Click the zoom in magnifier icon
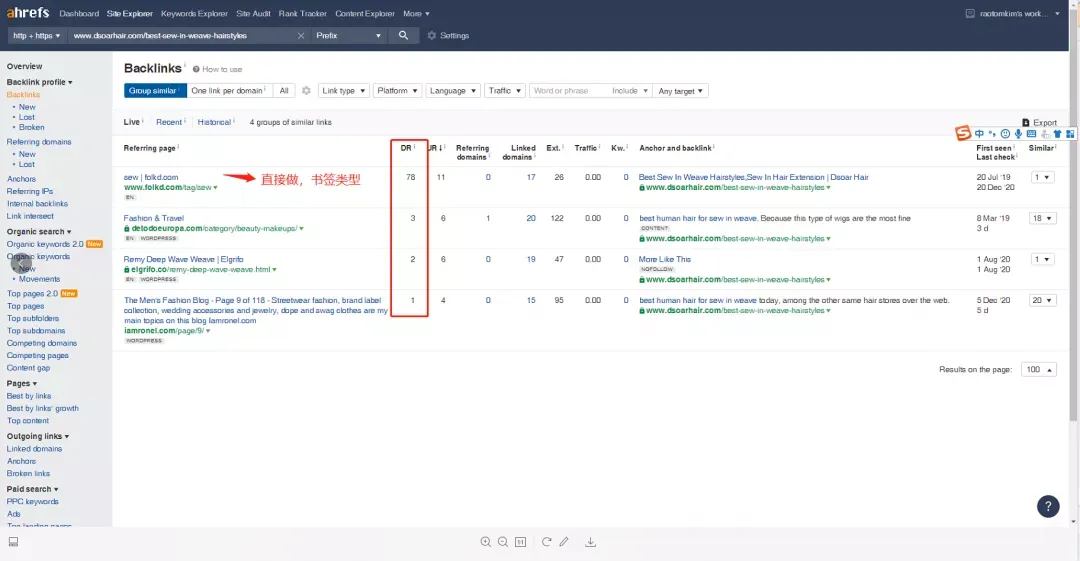 pos(486,542)
